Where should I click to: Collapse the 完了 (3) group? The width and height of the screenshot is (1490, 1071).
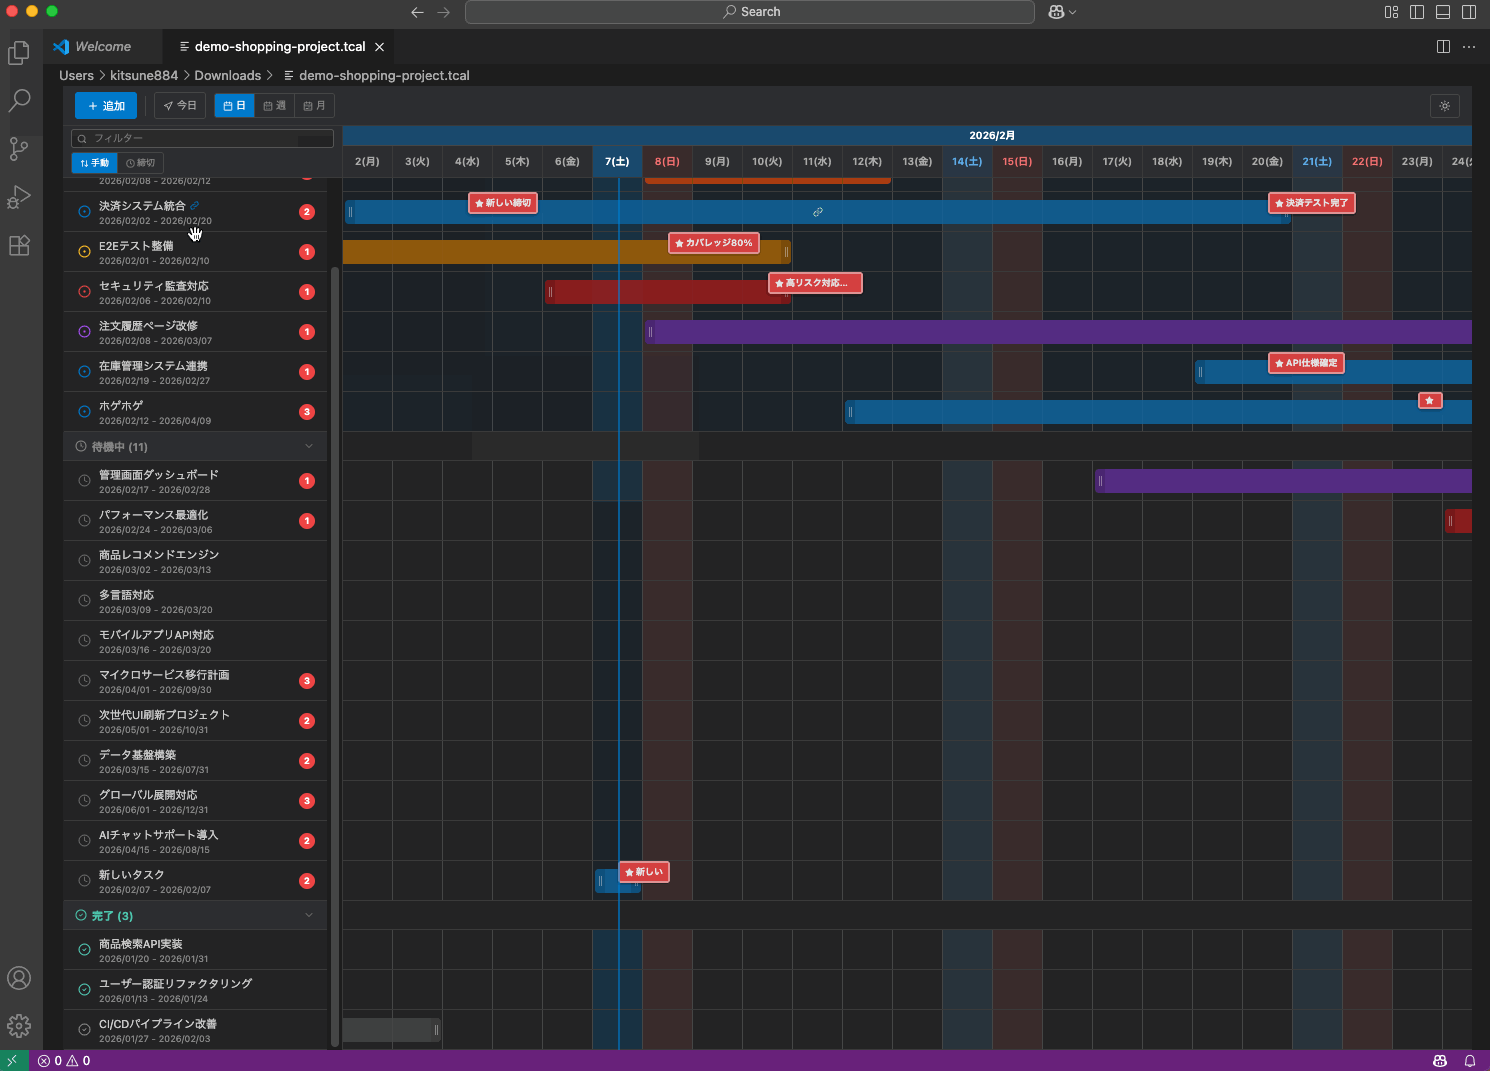[x=195, y=916]
